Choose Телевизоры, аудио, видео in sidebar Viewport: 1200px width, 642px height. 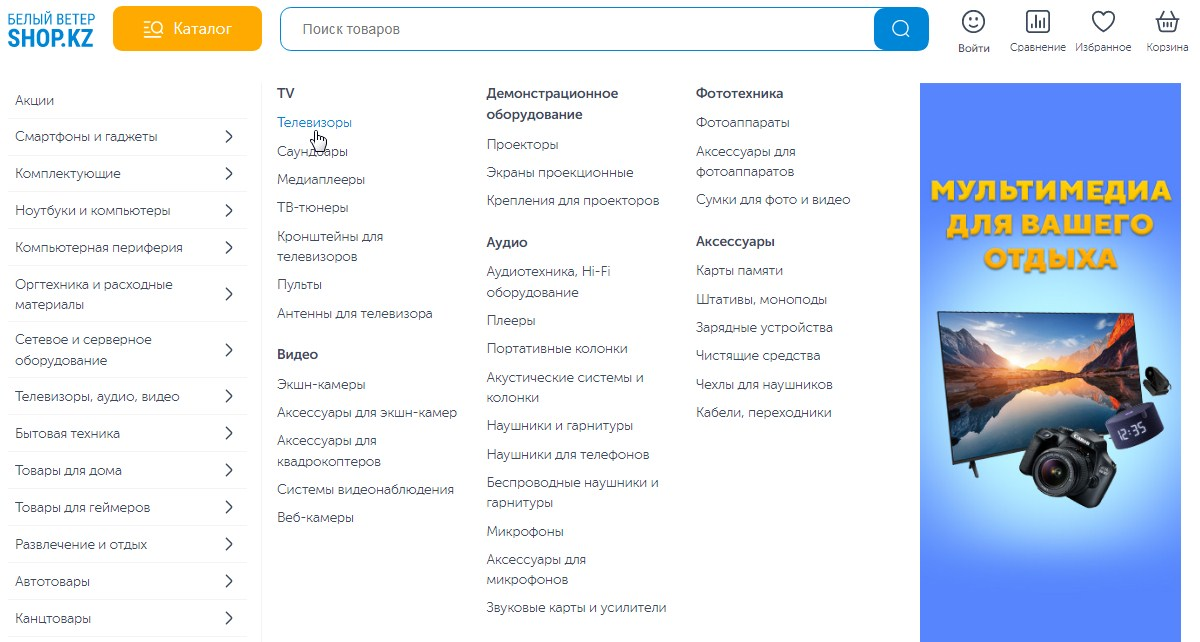97,397
